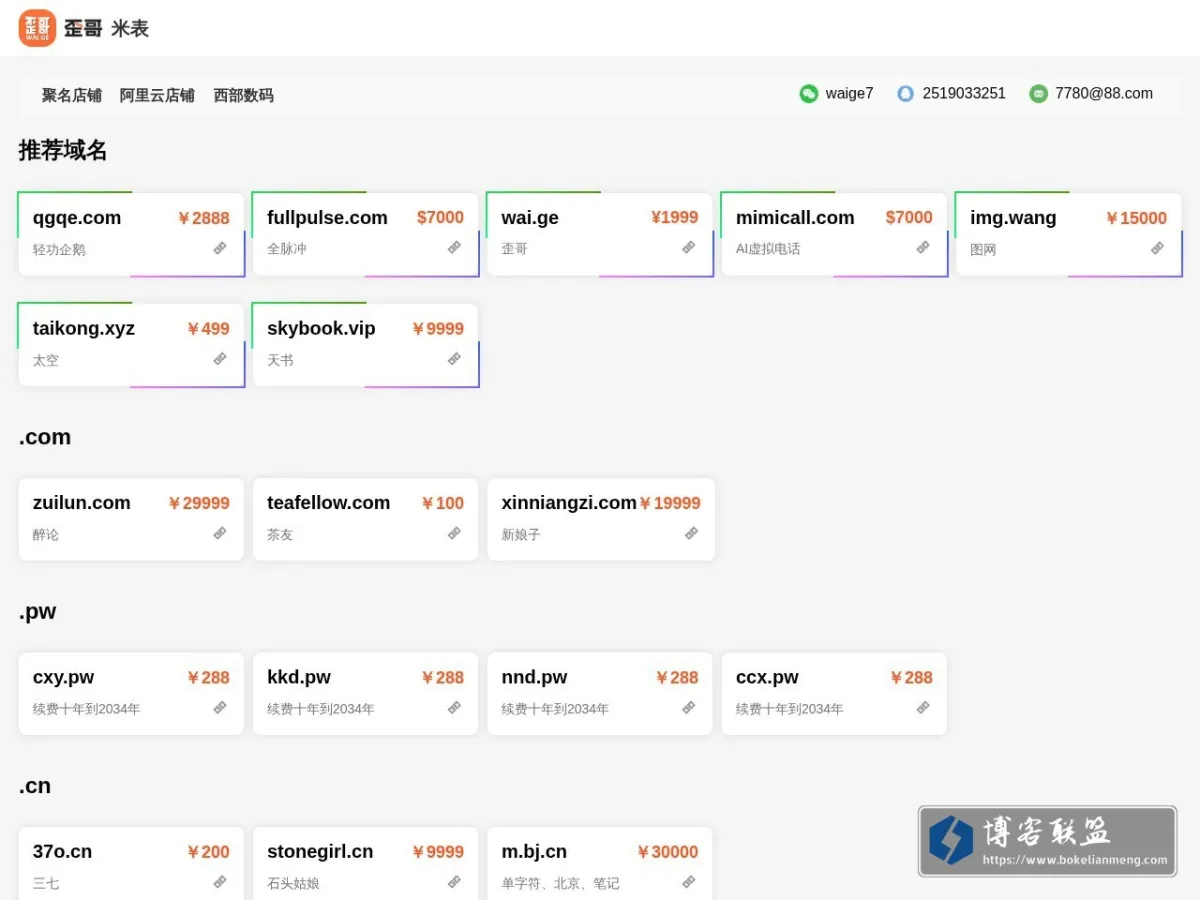Click the green email icon beside 7780@88.com

coord(1038,94)
